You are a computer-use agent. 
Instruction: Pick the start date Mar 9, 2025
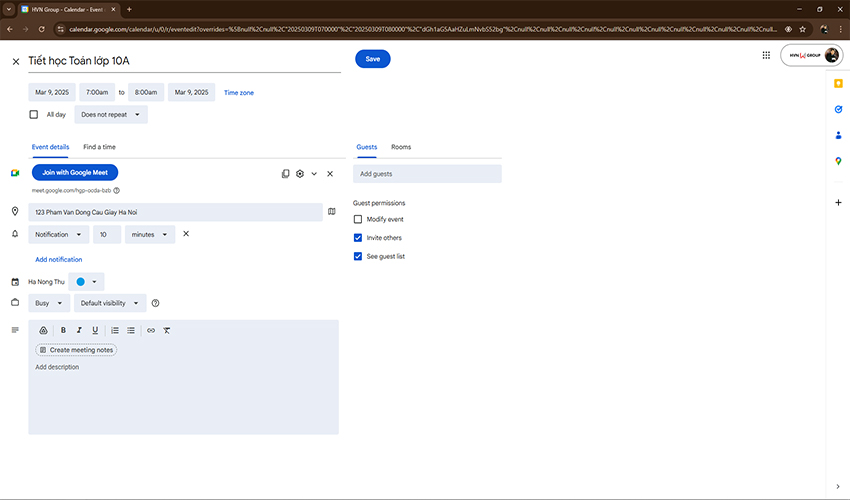point(52,92)
